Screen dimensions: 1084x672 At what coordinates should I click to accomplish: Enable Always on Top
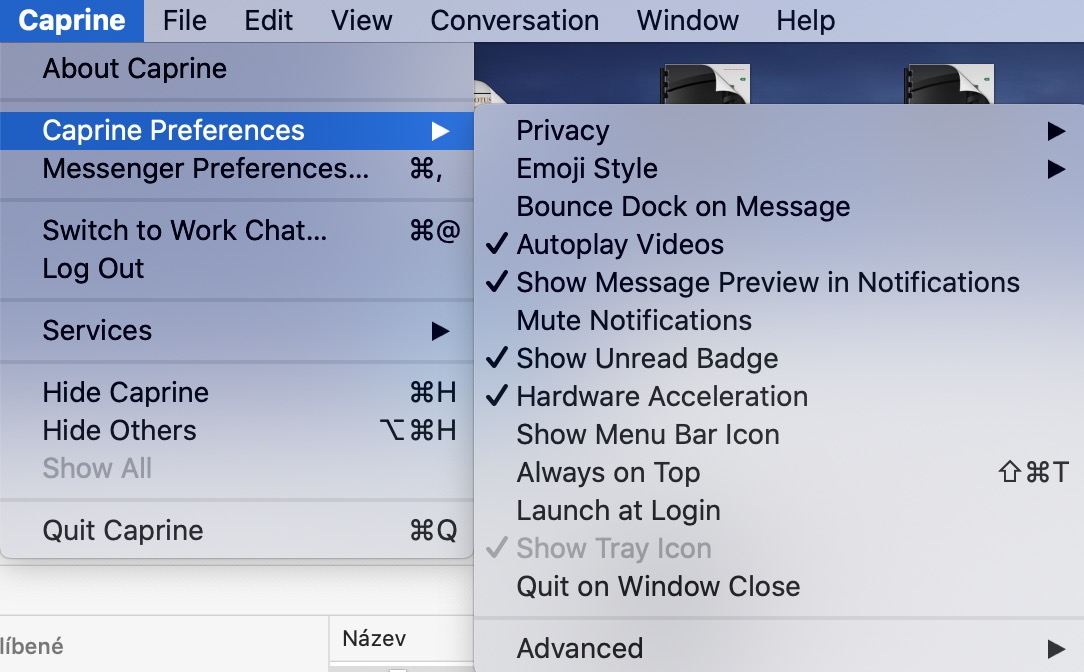tap(779, 473)
